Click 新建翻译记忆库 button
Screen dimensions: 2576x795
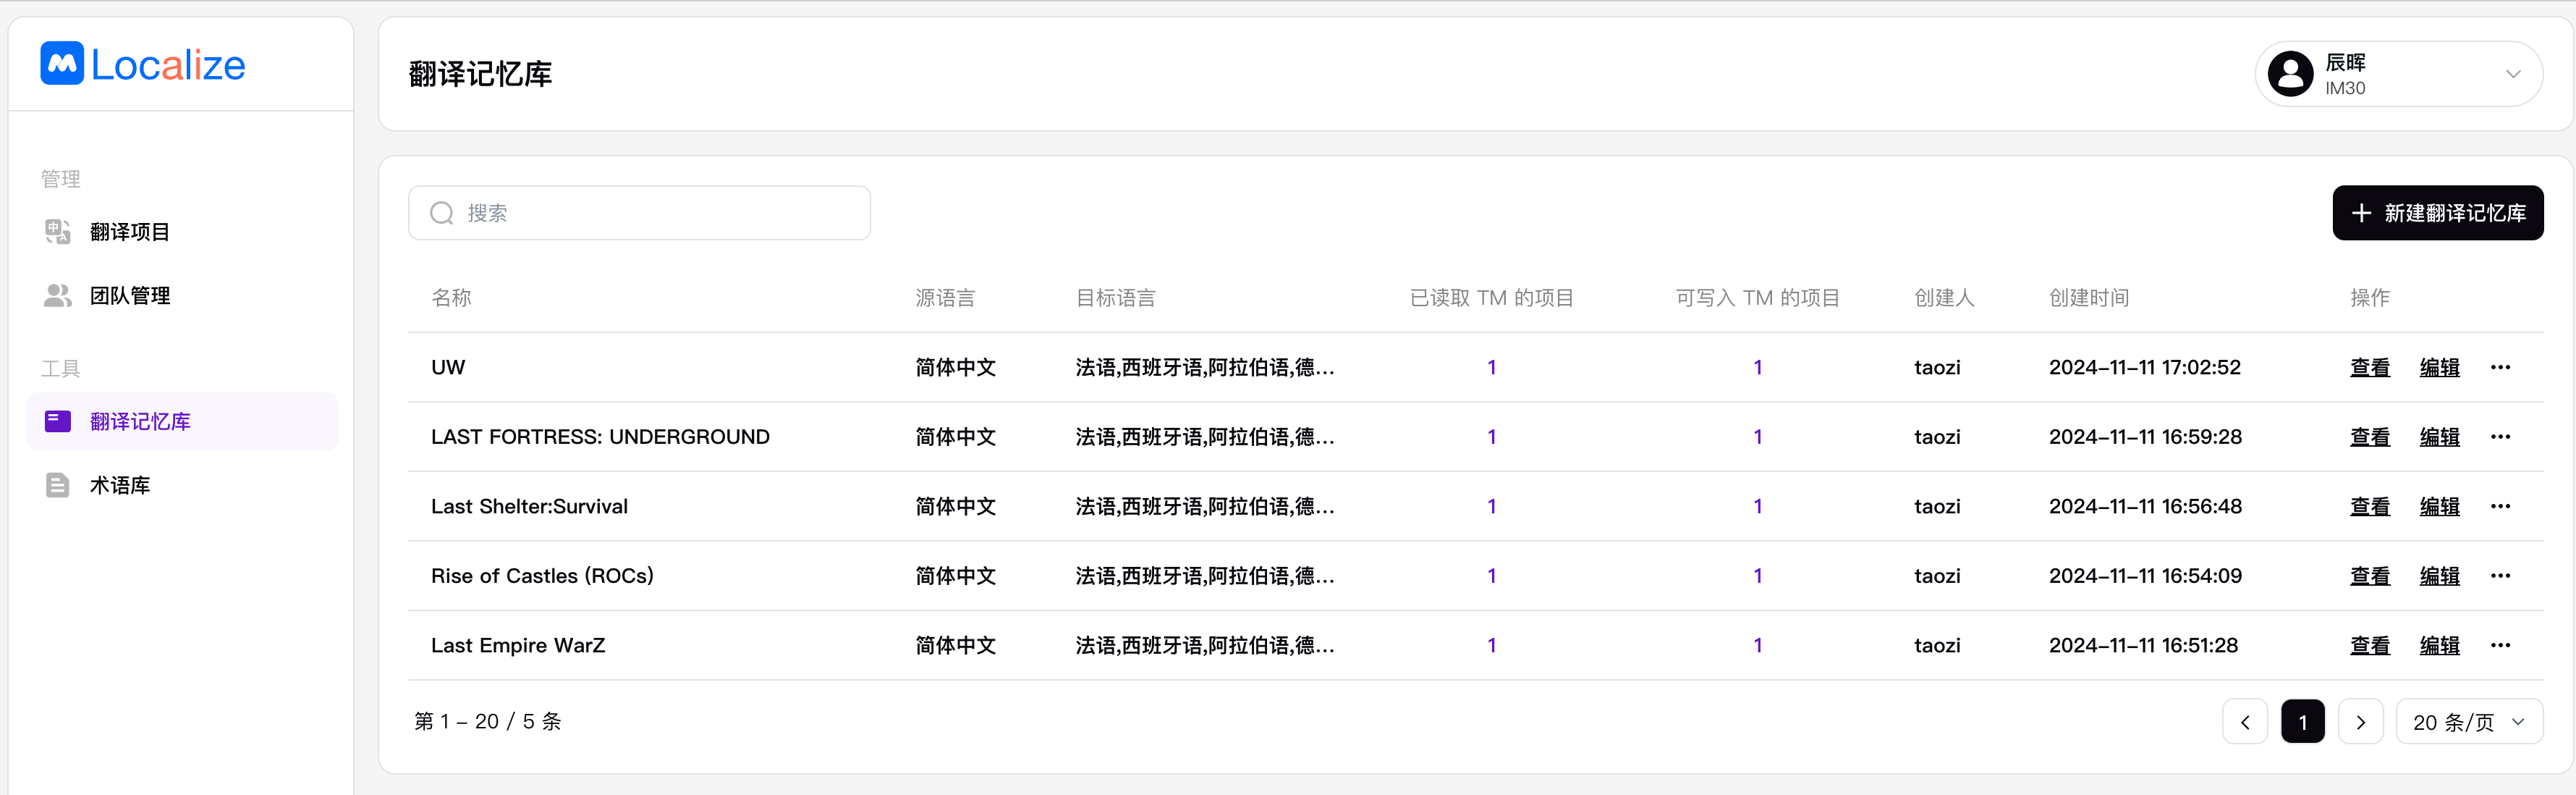click(2437, 213)
